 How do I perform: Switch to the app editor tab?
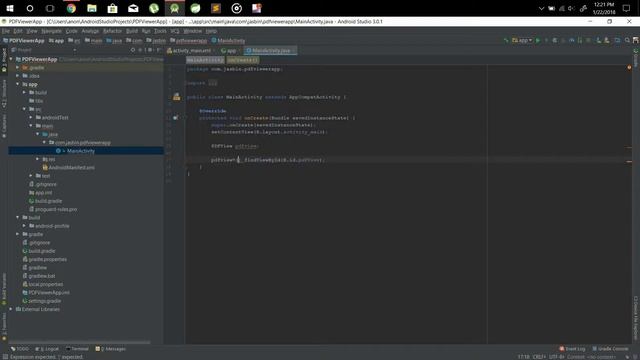tap(229, 51)
